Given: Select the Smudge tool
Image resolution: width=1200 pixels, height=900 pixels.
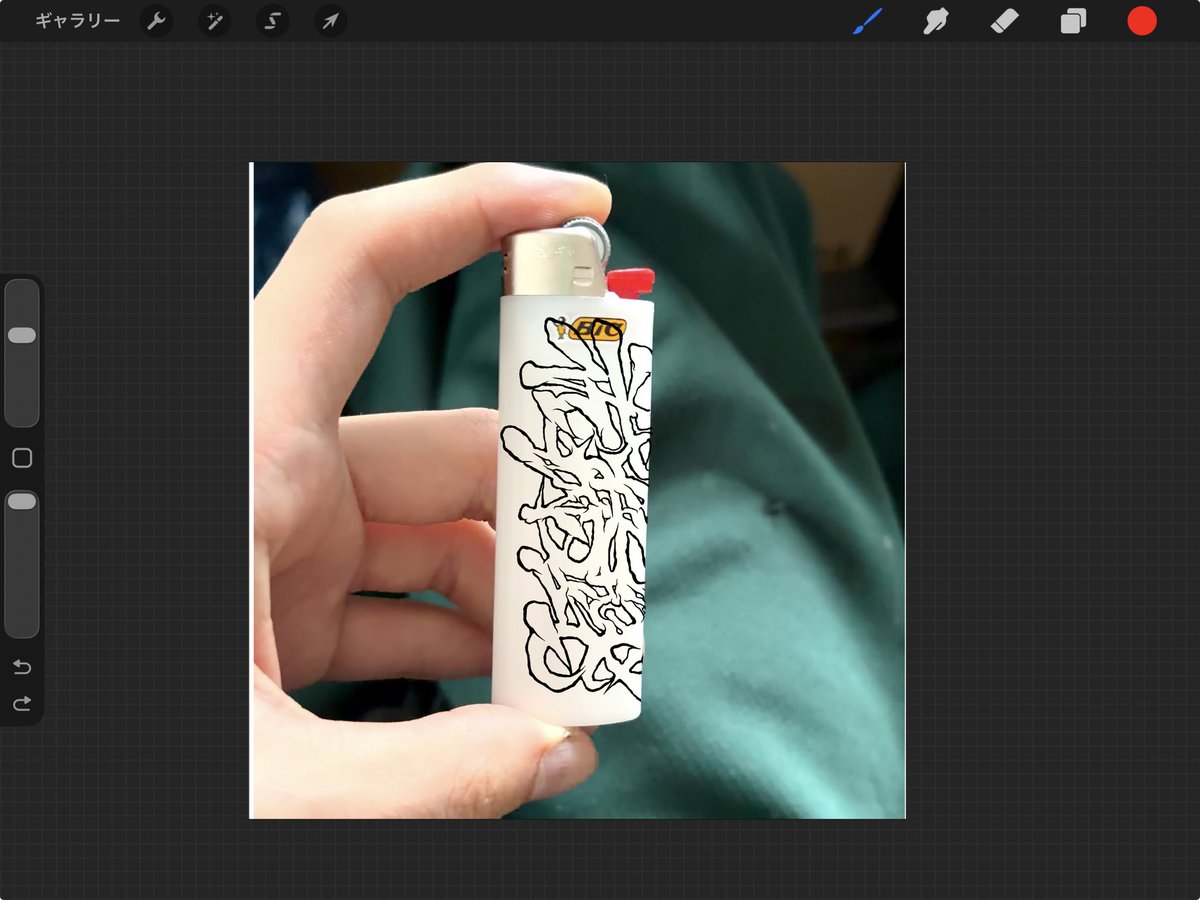Looking at the screenshot, I should 935,21.
